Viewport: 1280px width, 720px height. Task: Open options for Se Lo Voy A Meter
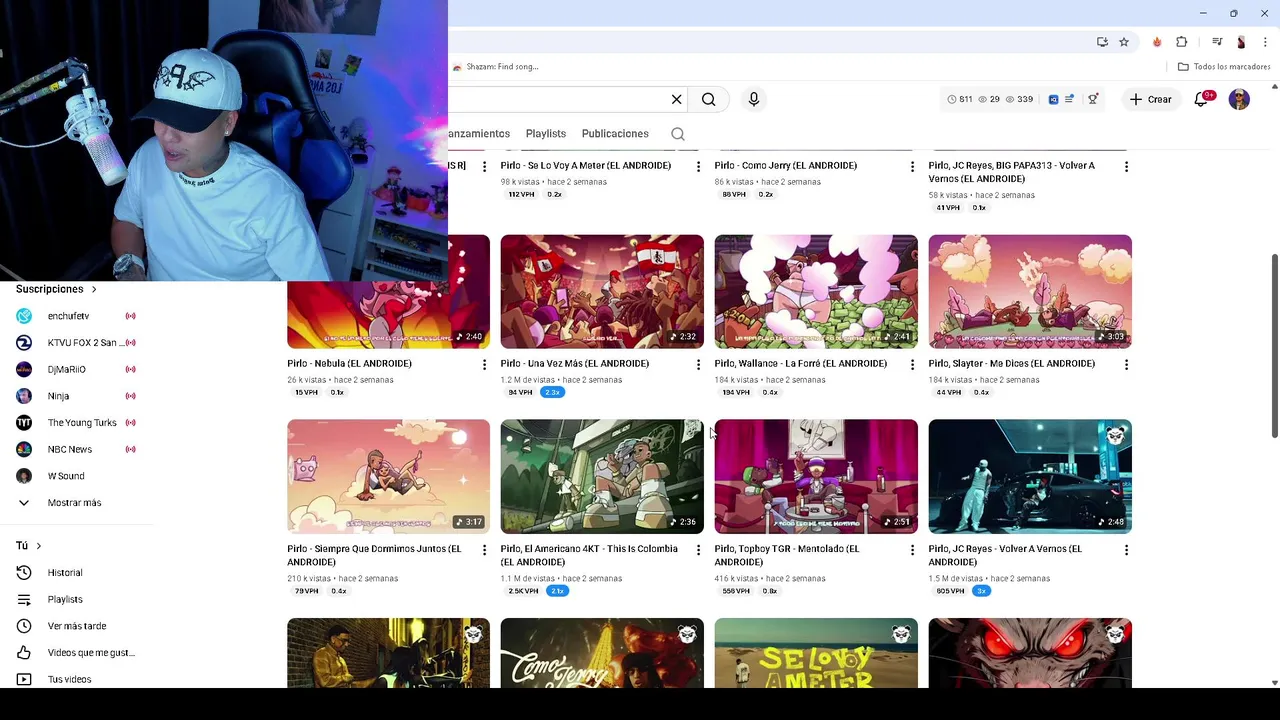[x=698, y=166]
